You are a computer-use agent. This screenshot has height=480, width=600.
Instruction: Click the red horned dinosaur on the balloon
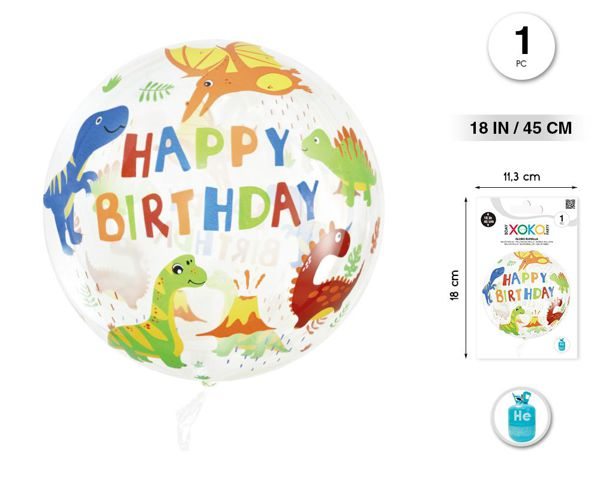coord(325,275)
